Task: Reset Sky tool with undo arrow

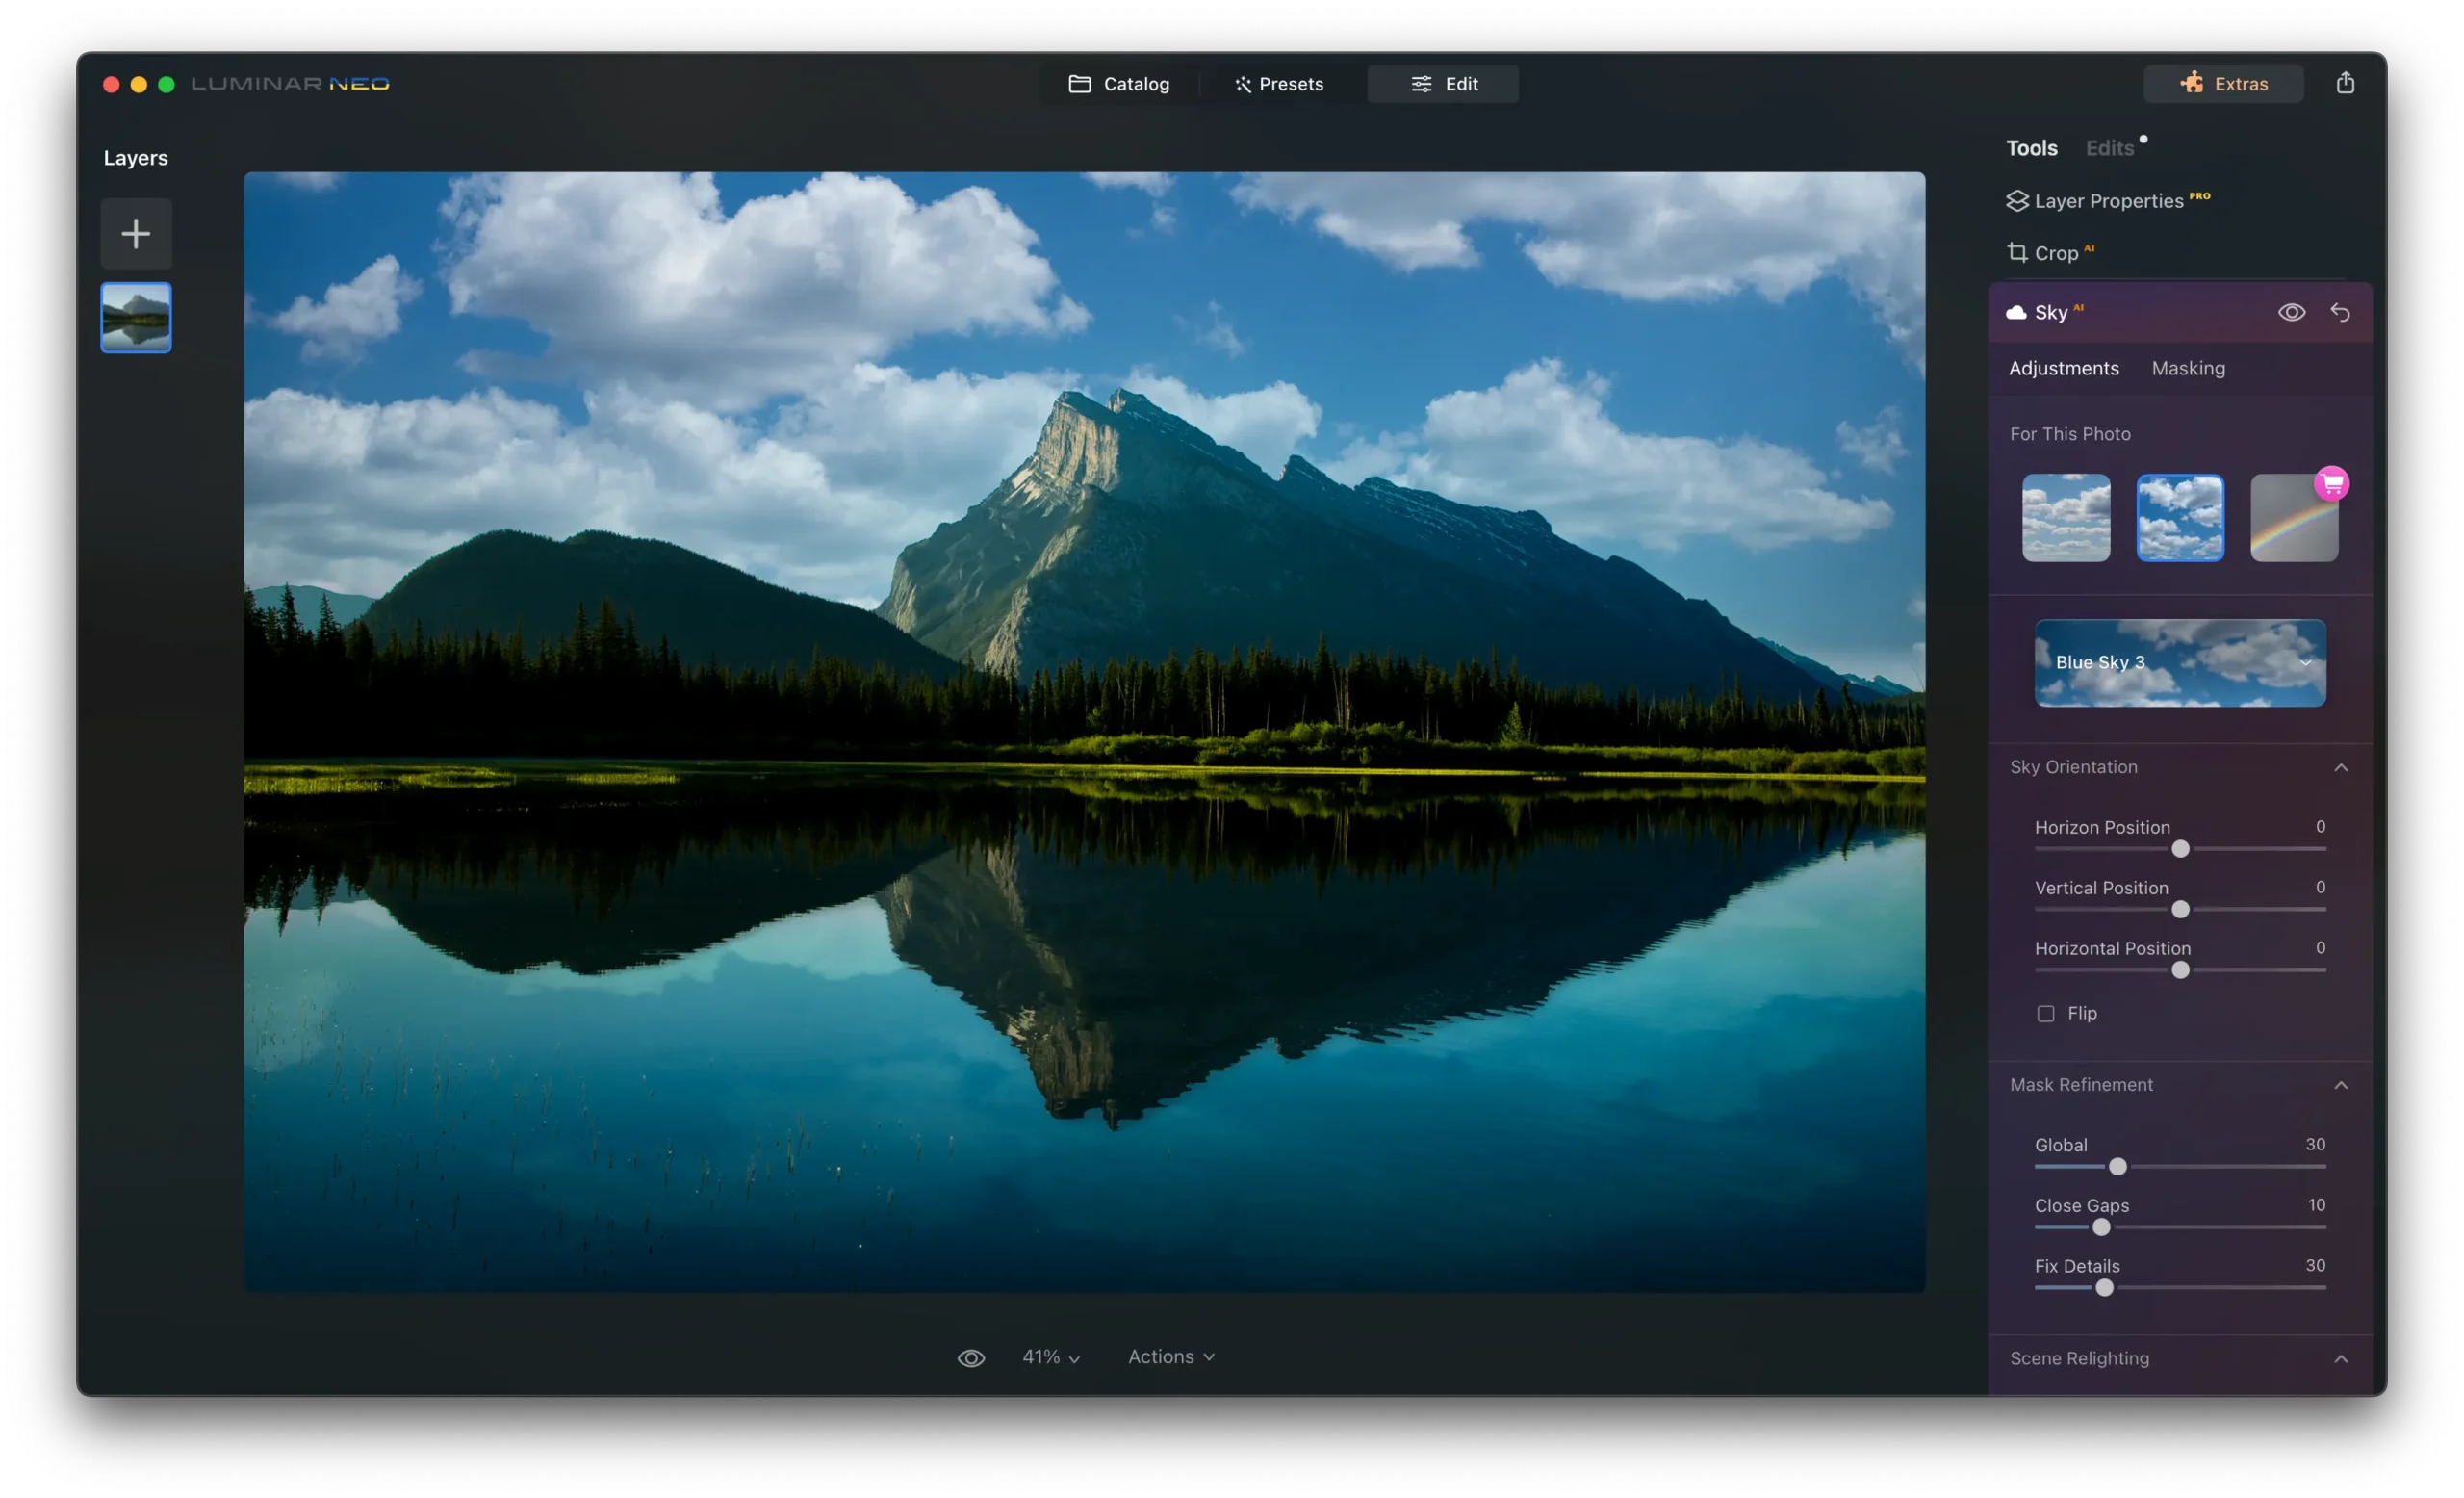Action: [2340, 312]
